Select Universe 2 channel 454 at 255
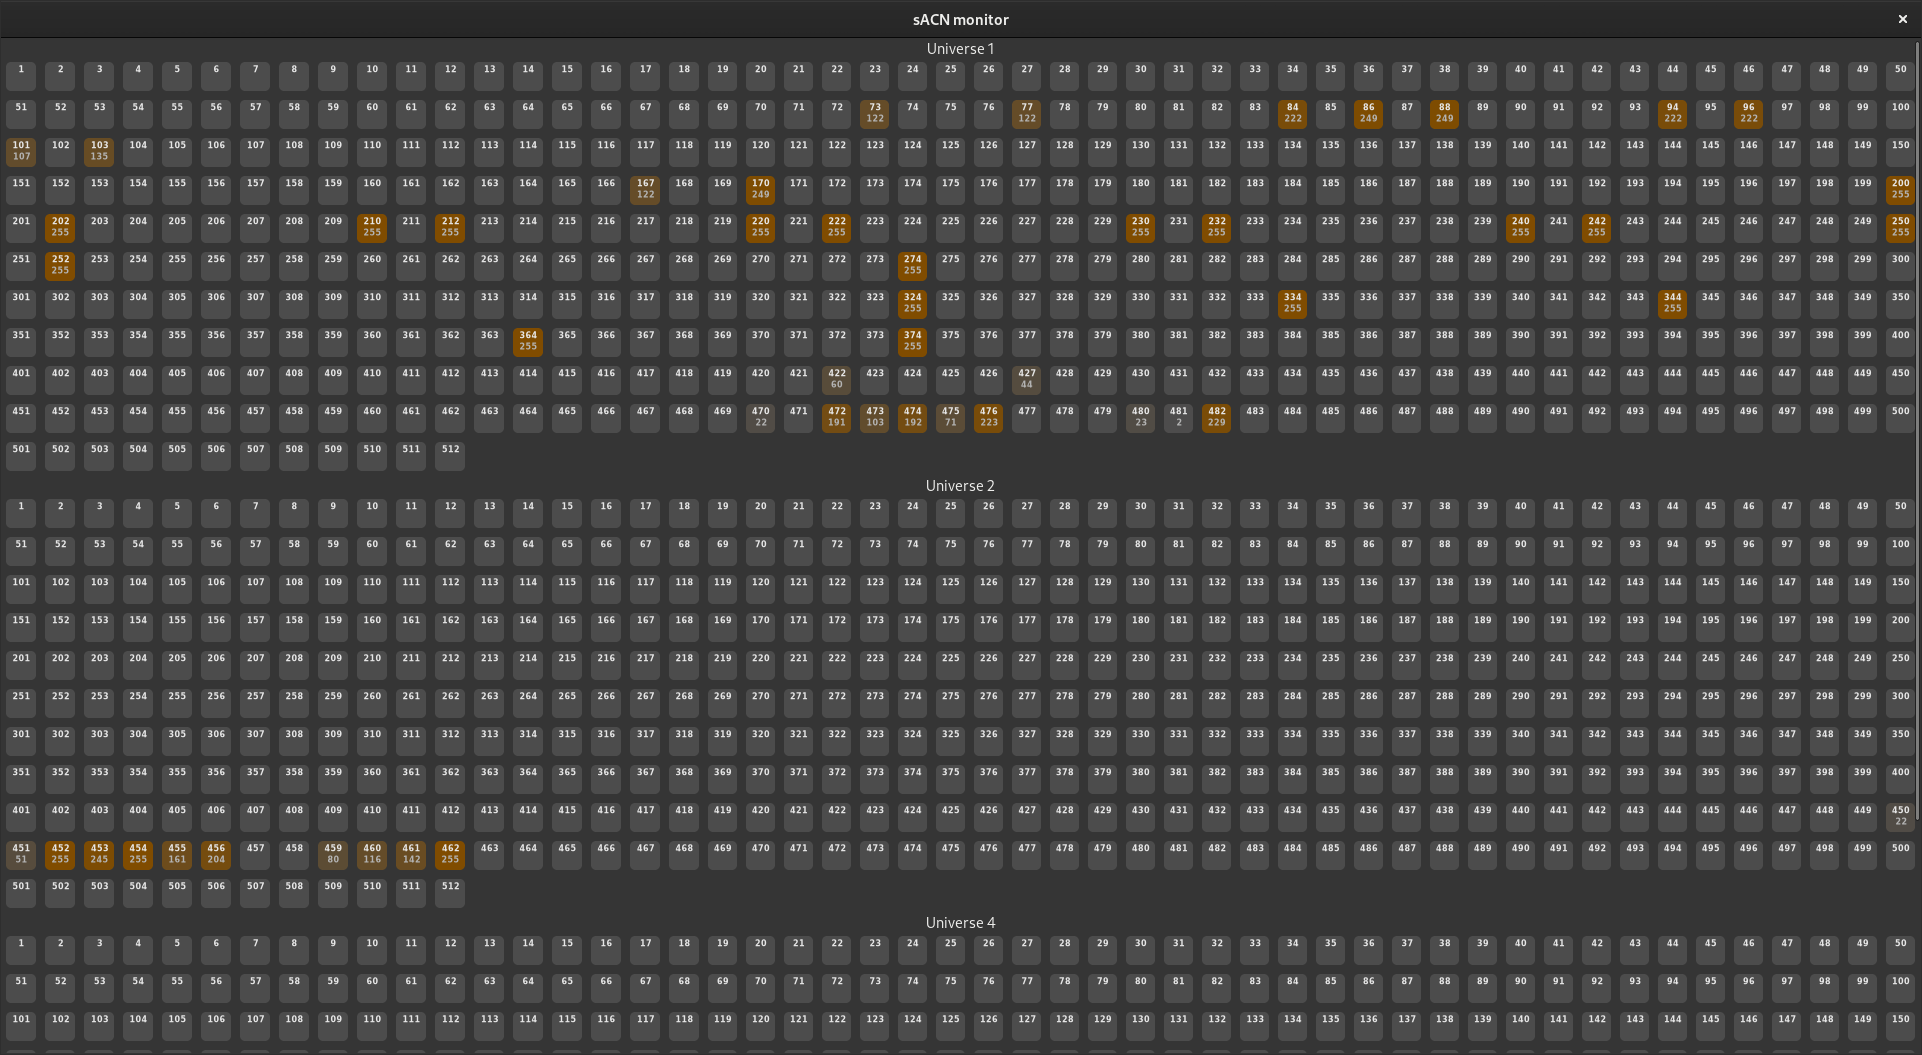Screen dimensions: 1922x1055 click(138, 854)
